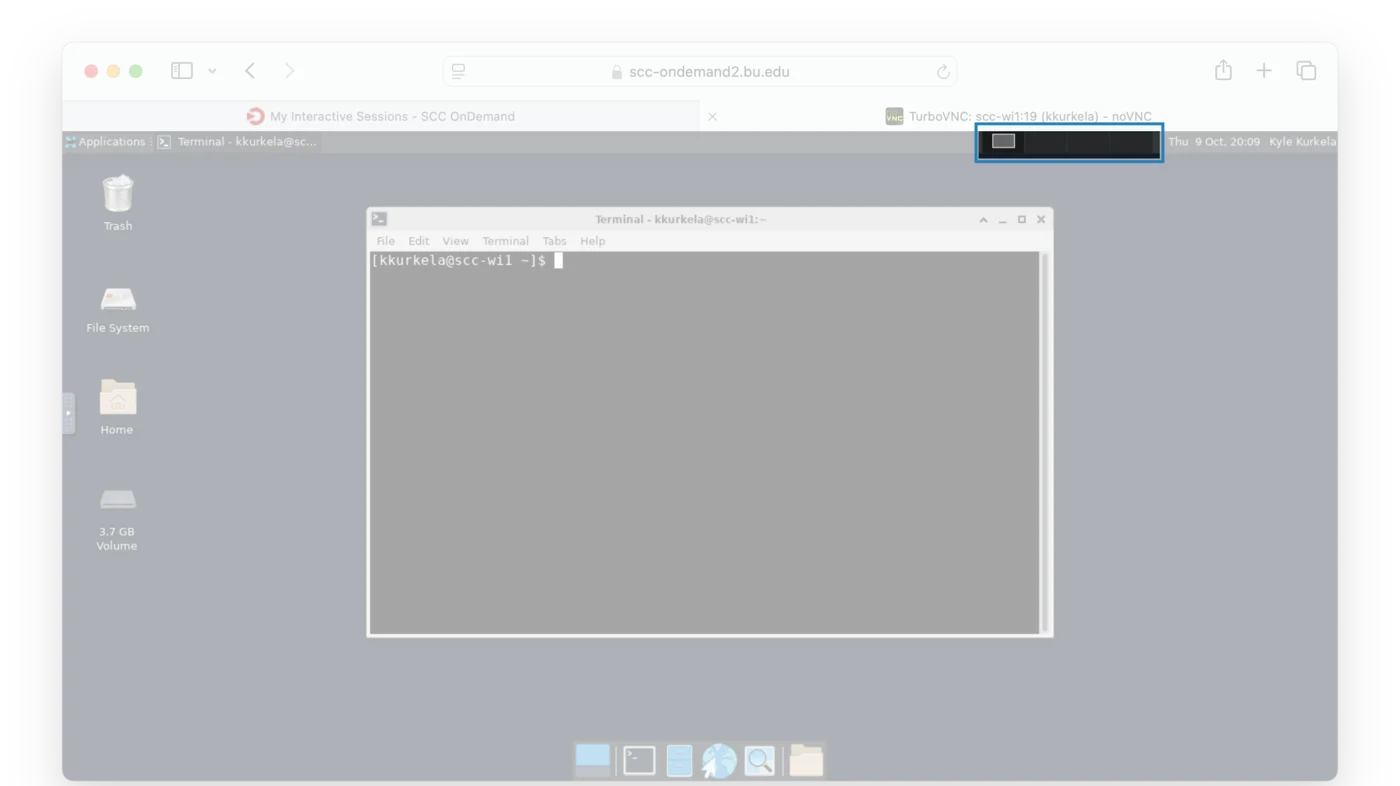Go forward with the browser forward arrow
This screenshot has width=1400, height=786.
289,71
